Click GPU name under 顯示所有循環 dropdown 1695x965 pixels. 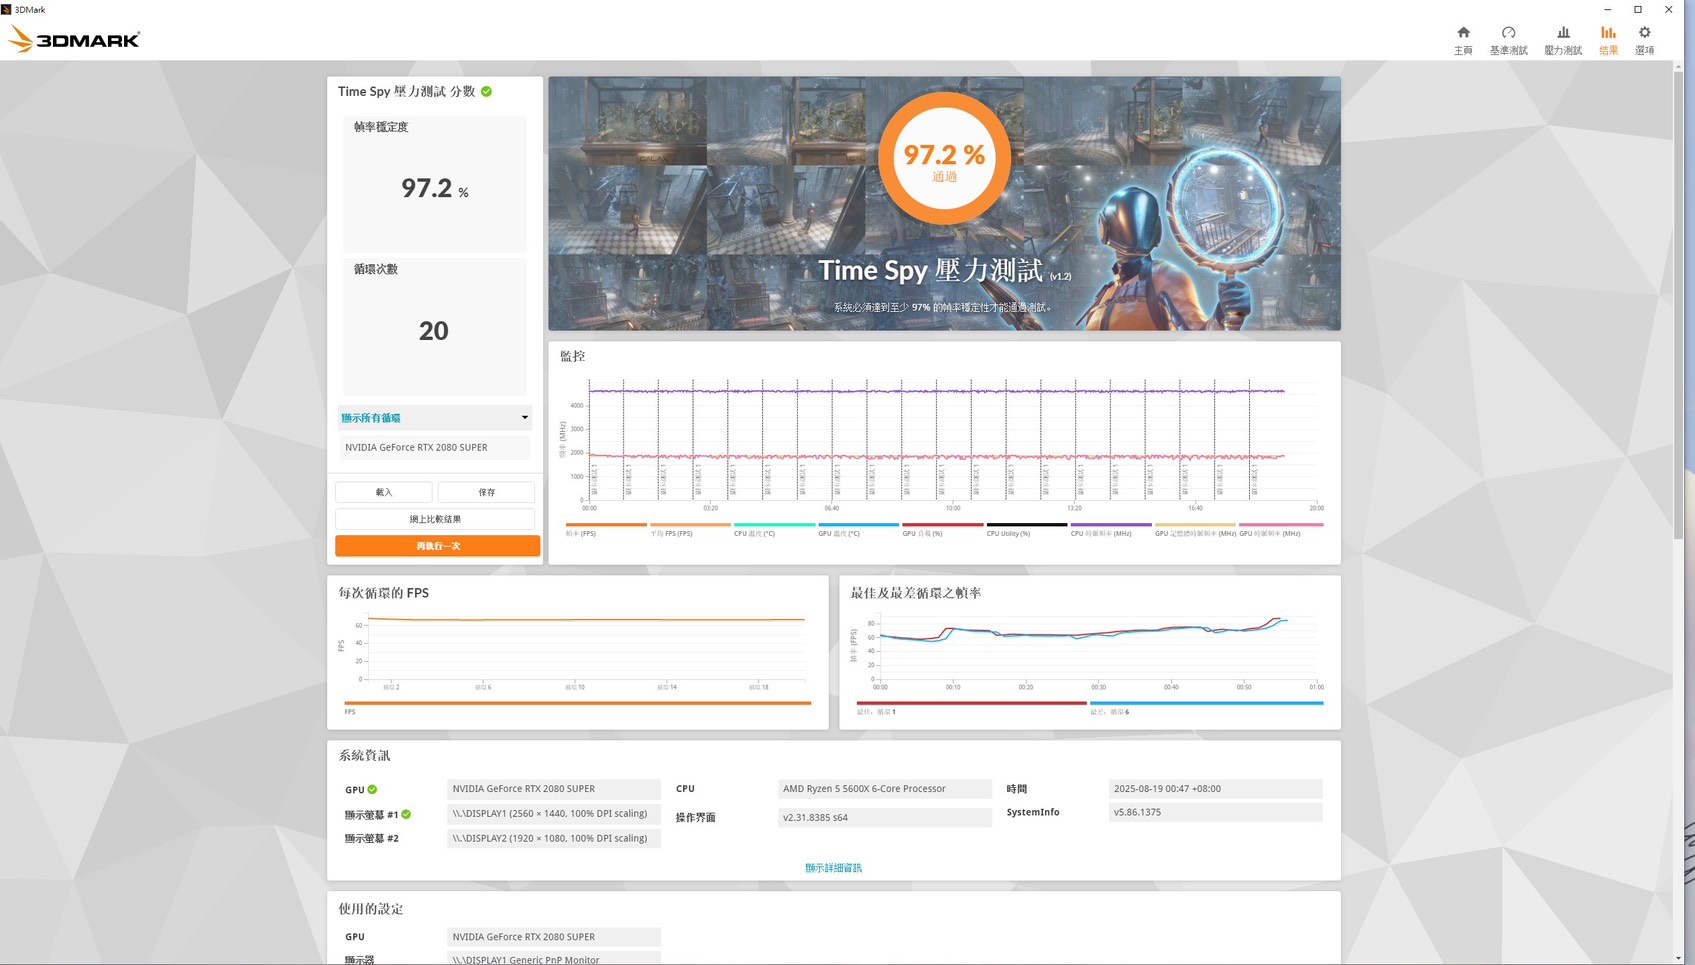coord(434,447)
